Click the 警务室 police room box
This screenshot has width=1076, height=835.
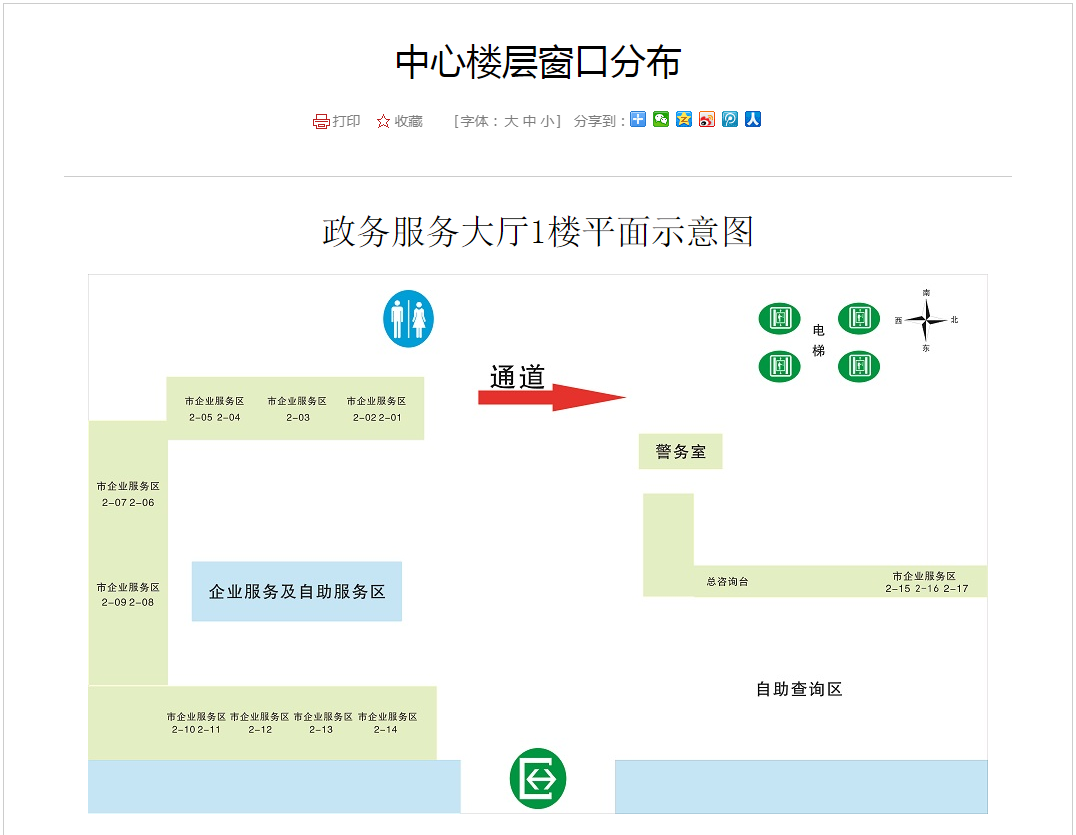click(x=681, y=451)
